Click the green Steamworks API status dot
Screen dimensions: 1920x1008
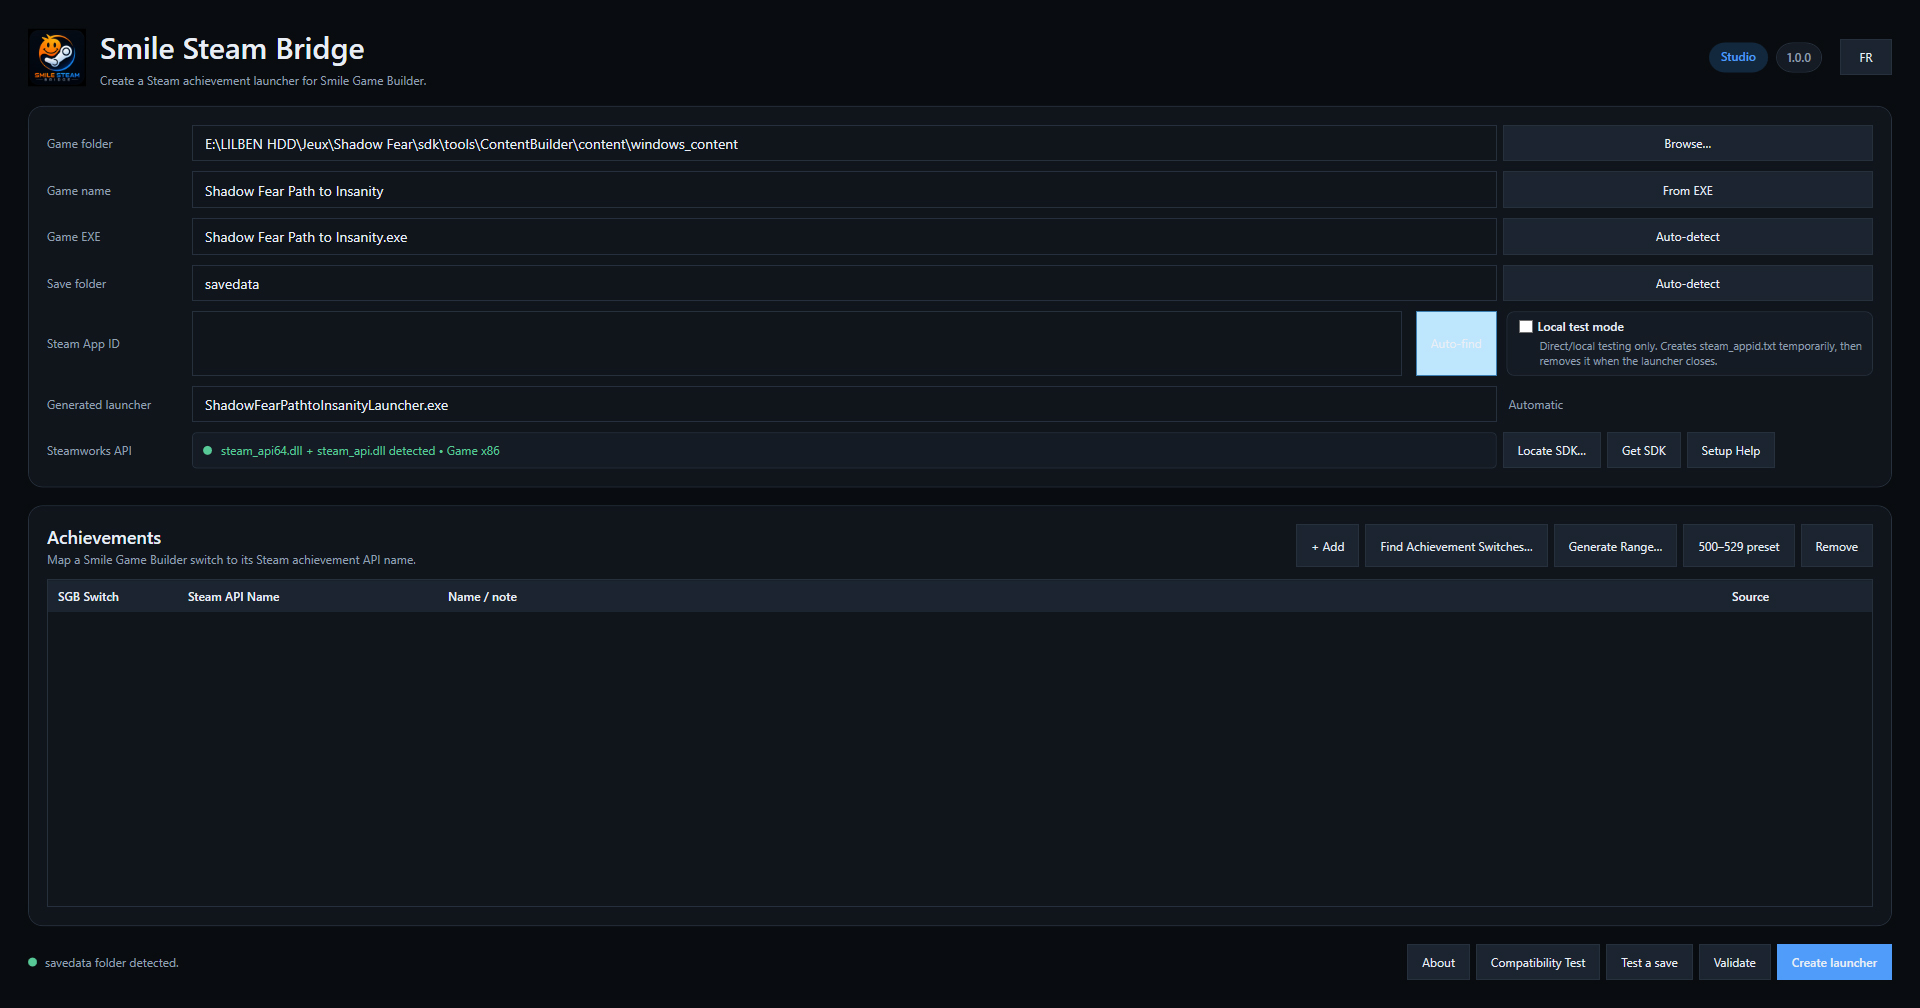click(208, 451)
